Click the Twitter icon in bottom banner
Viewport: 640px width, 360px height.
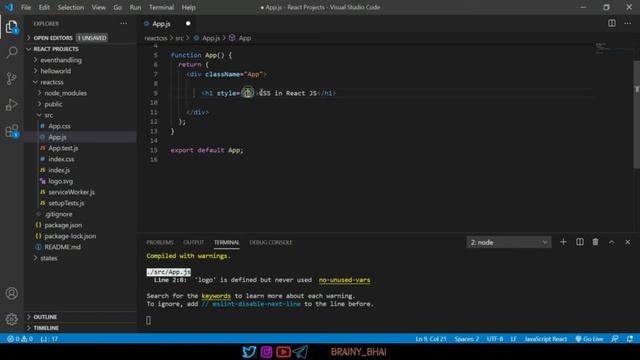pyautogui.click(x=249, y=351)
